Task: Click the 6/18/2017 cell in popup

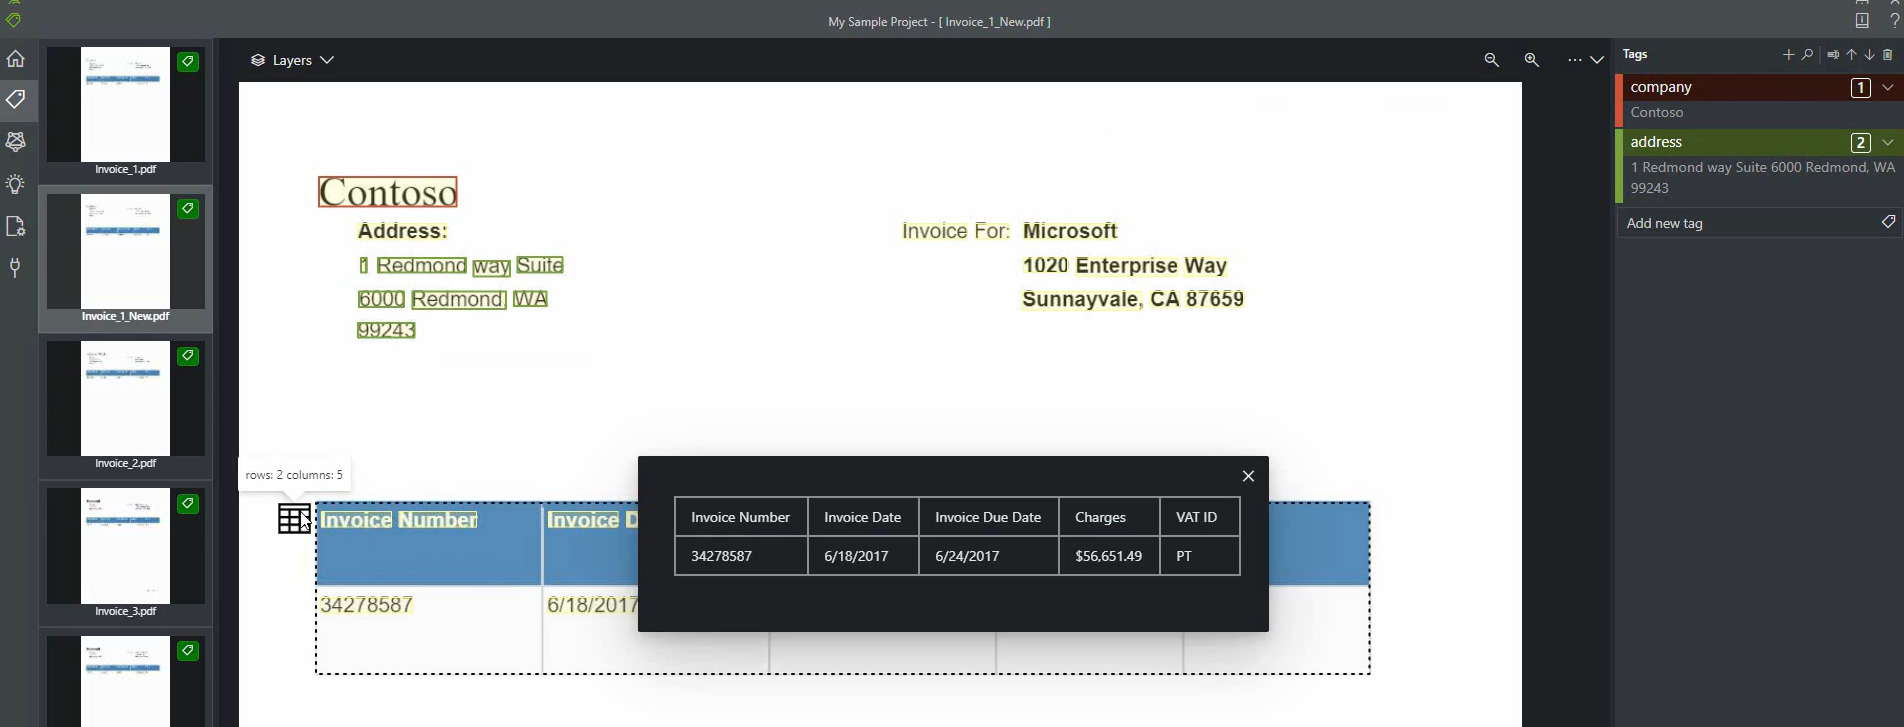Action: [863, 556]
